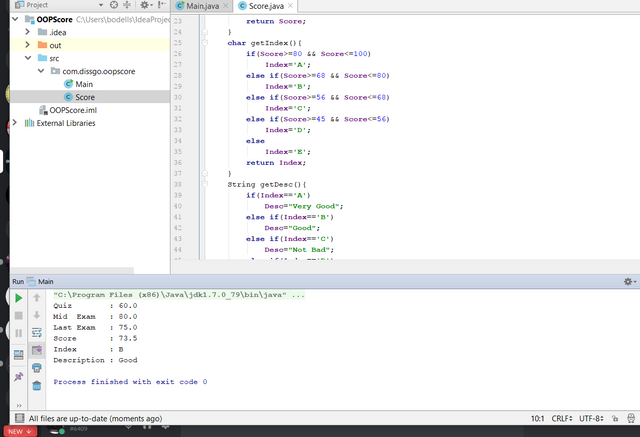The width and height of the screenshot is (640, 437).
Task: Click the red NEW button at bottom left
Action: (x=20, y=431)
